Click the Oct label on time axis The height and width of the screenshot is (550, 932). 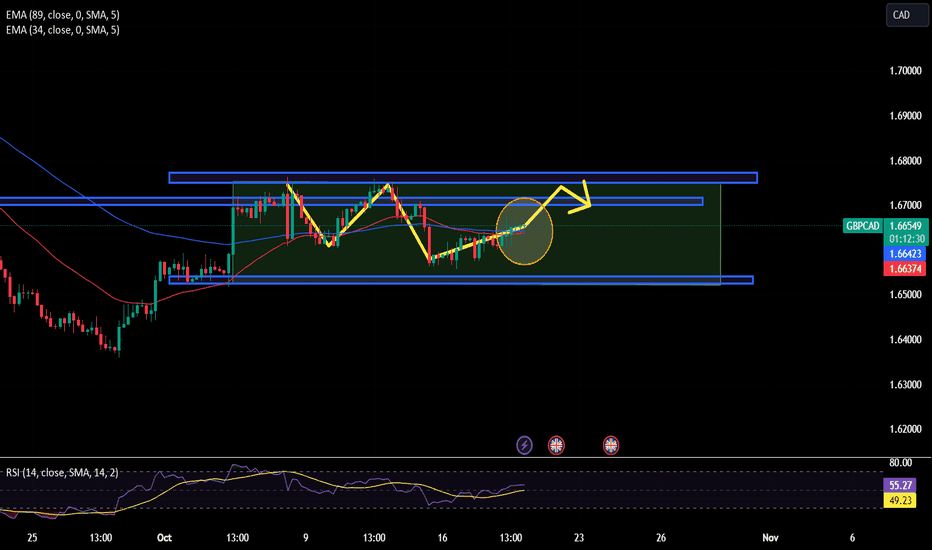[165, 538]
